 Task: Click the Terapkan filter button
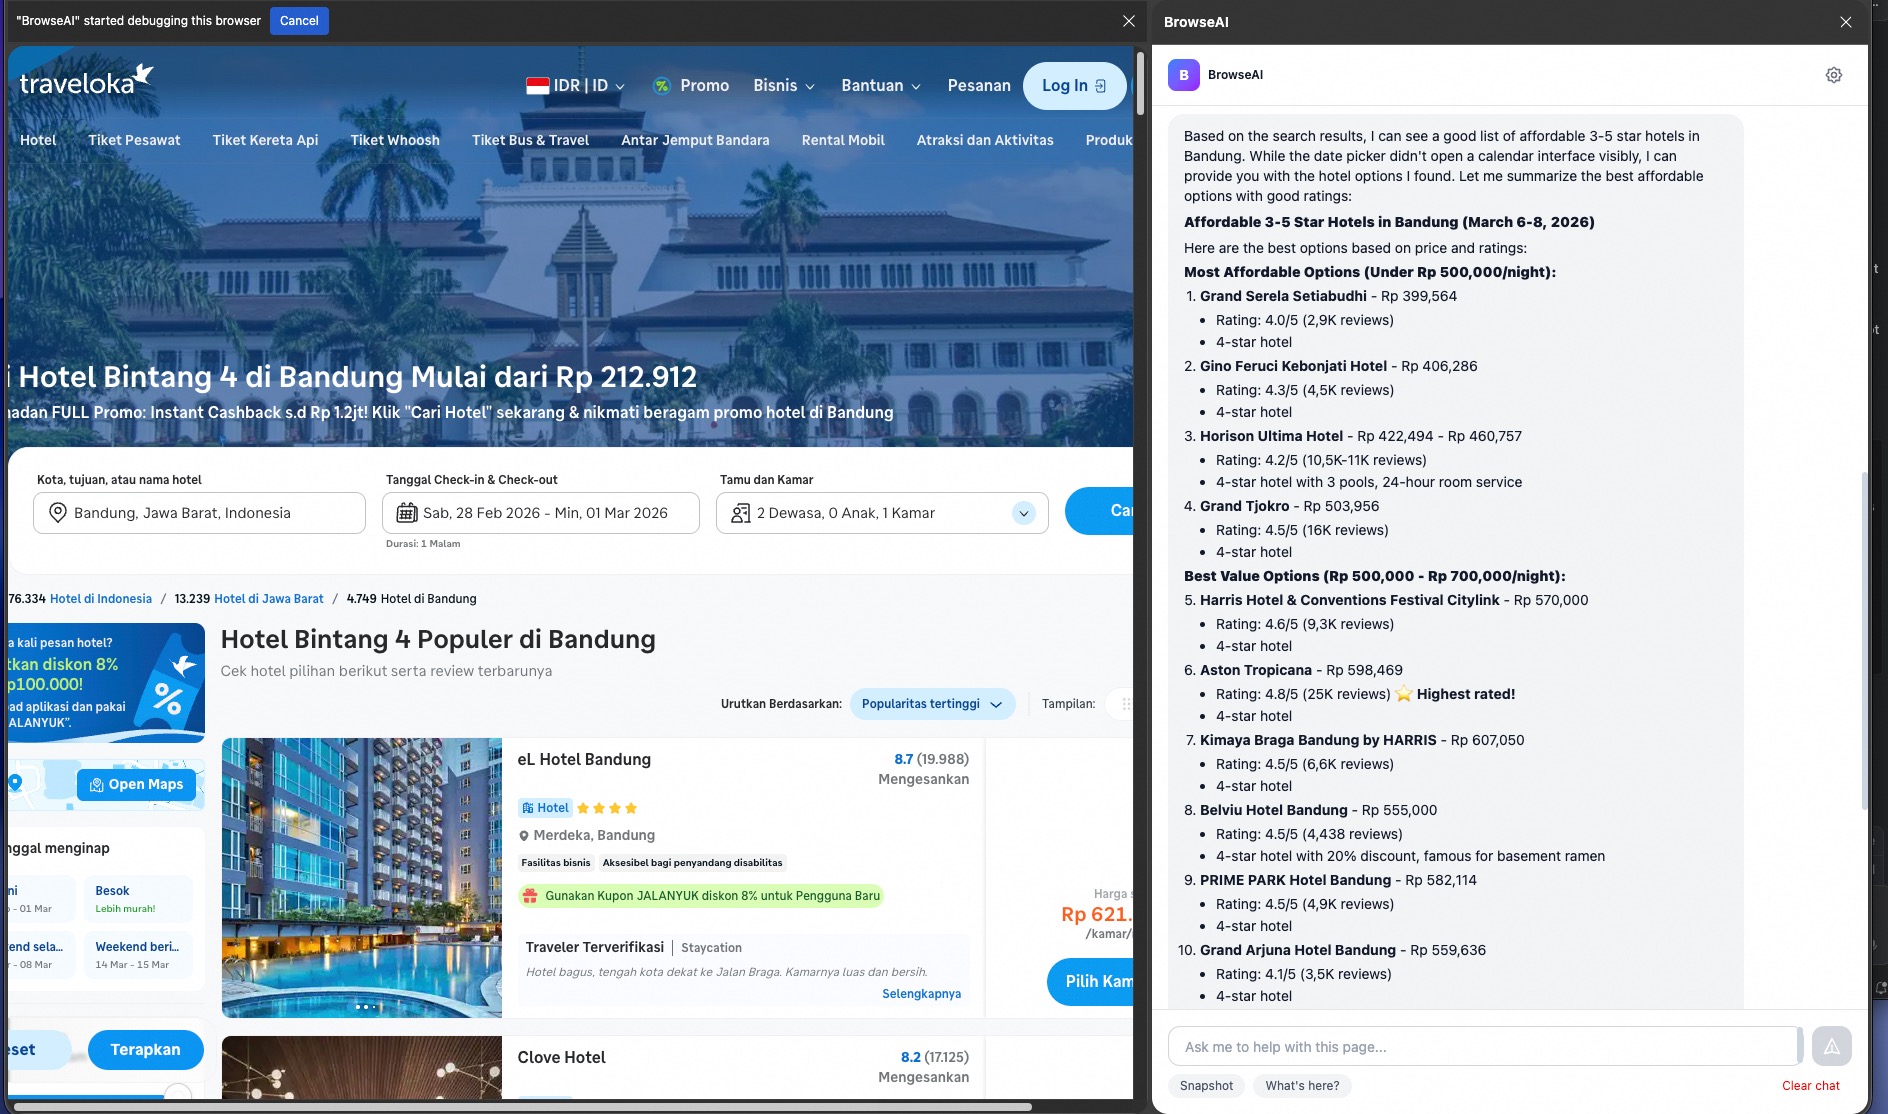[x=146, y=1050]
